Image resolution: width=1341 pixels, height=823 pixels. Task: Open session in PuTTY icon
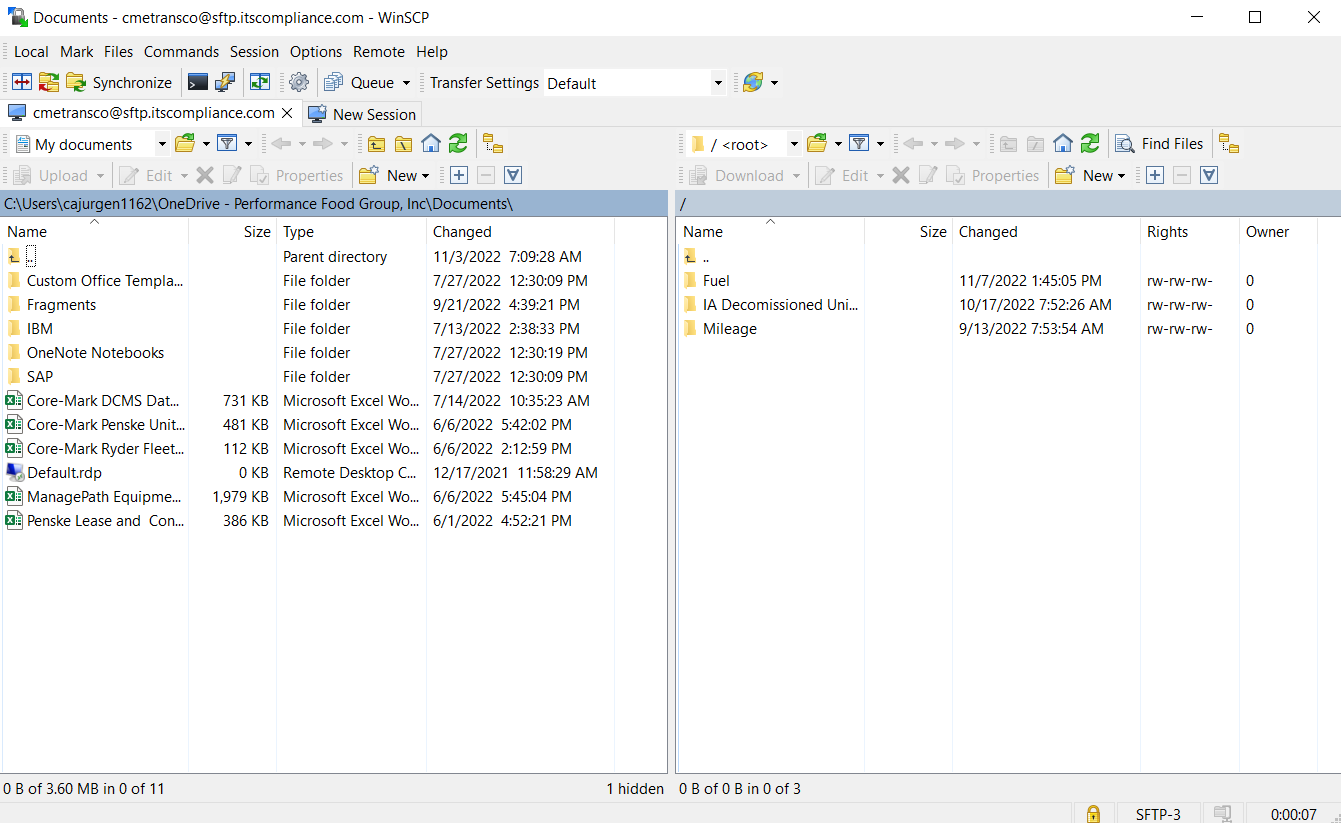pos(225,83)
